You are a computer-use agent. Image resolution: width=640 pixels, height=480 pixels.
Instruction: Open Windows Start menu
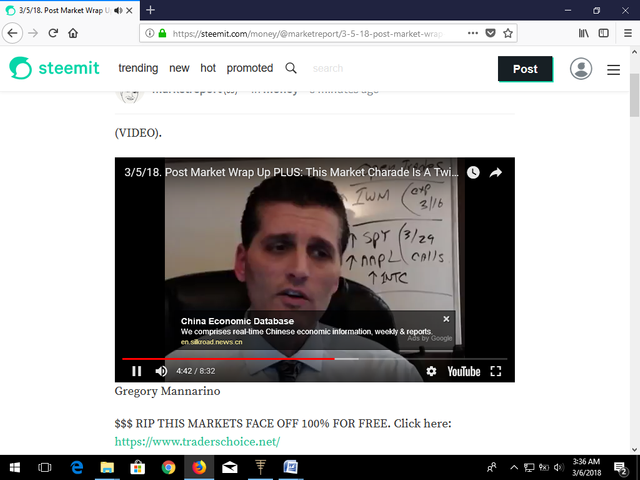[15, 467]
